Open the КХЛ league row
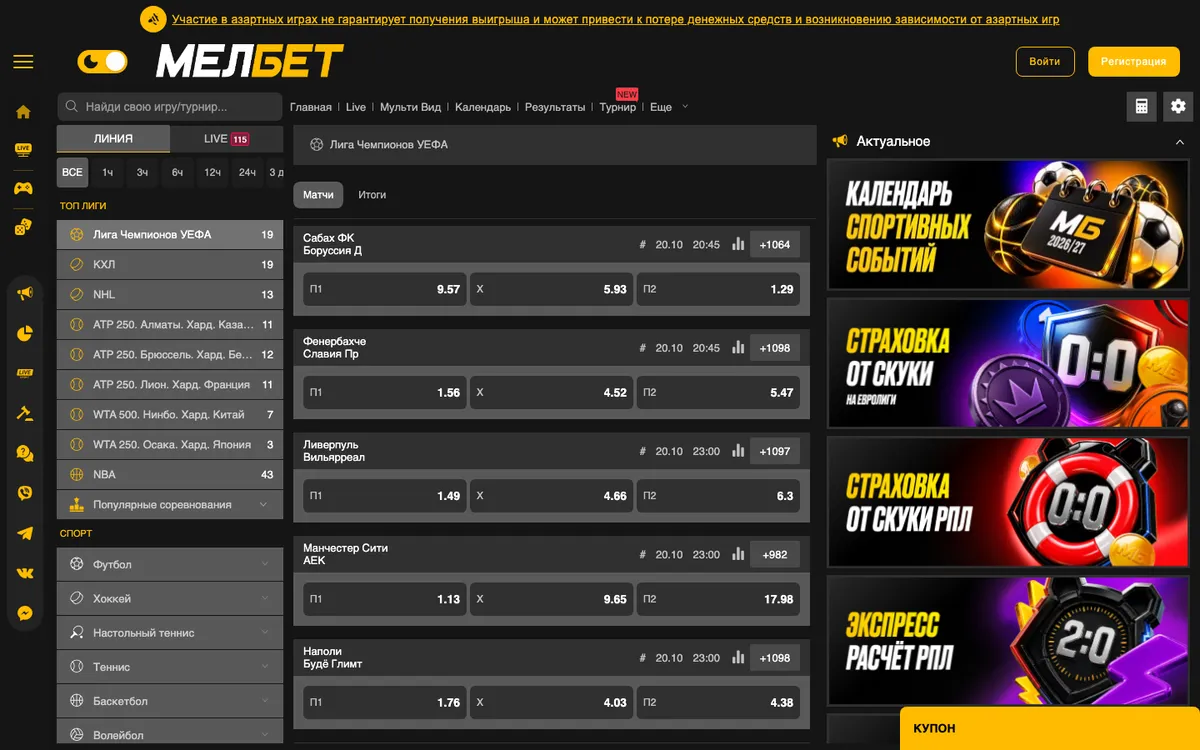 170,265
